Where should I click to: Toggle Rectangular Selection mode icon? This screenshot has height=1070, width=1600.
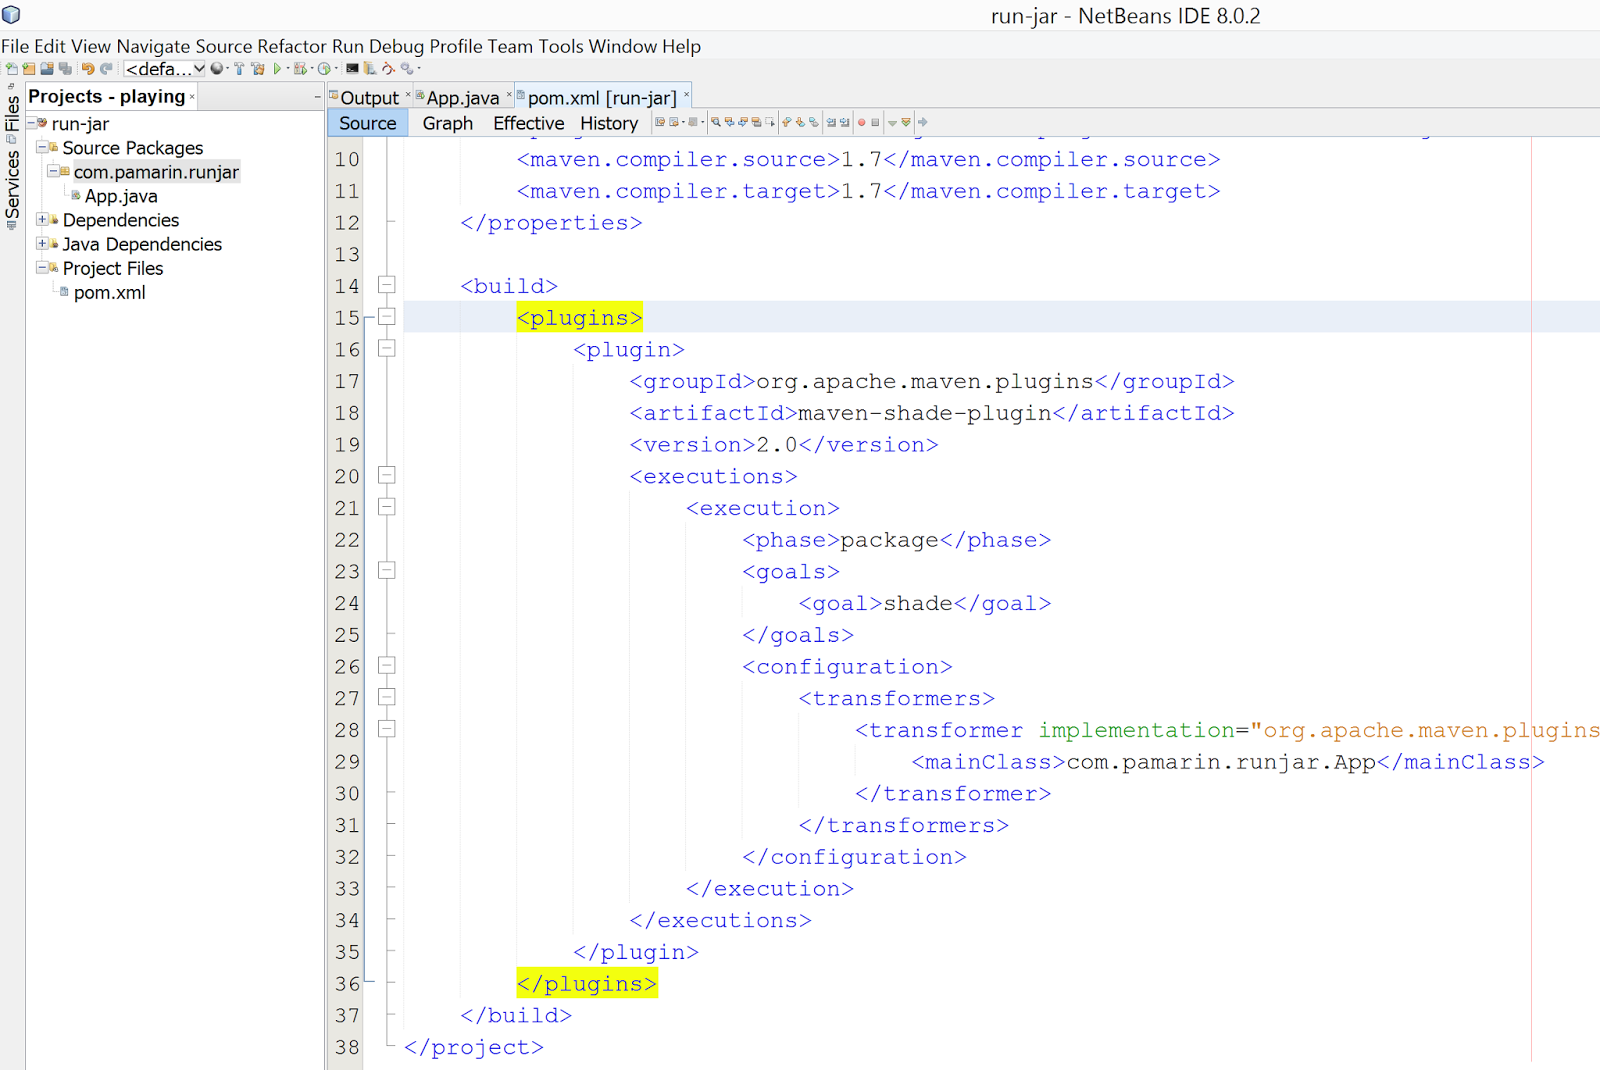click(x=770, y=122)
